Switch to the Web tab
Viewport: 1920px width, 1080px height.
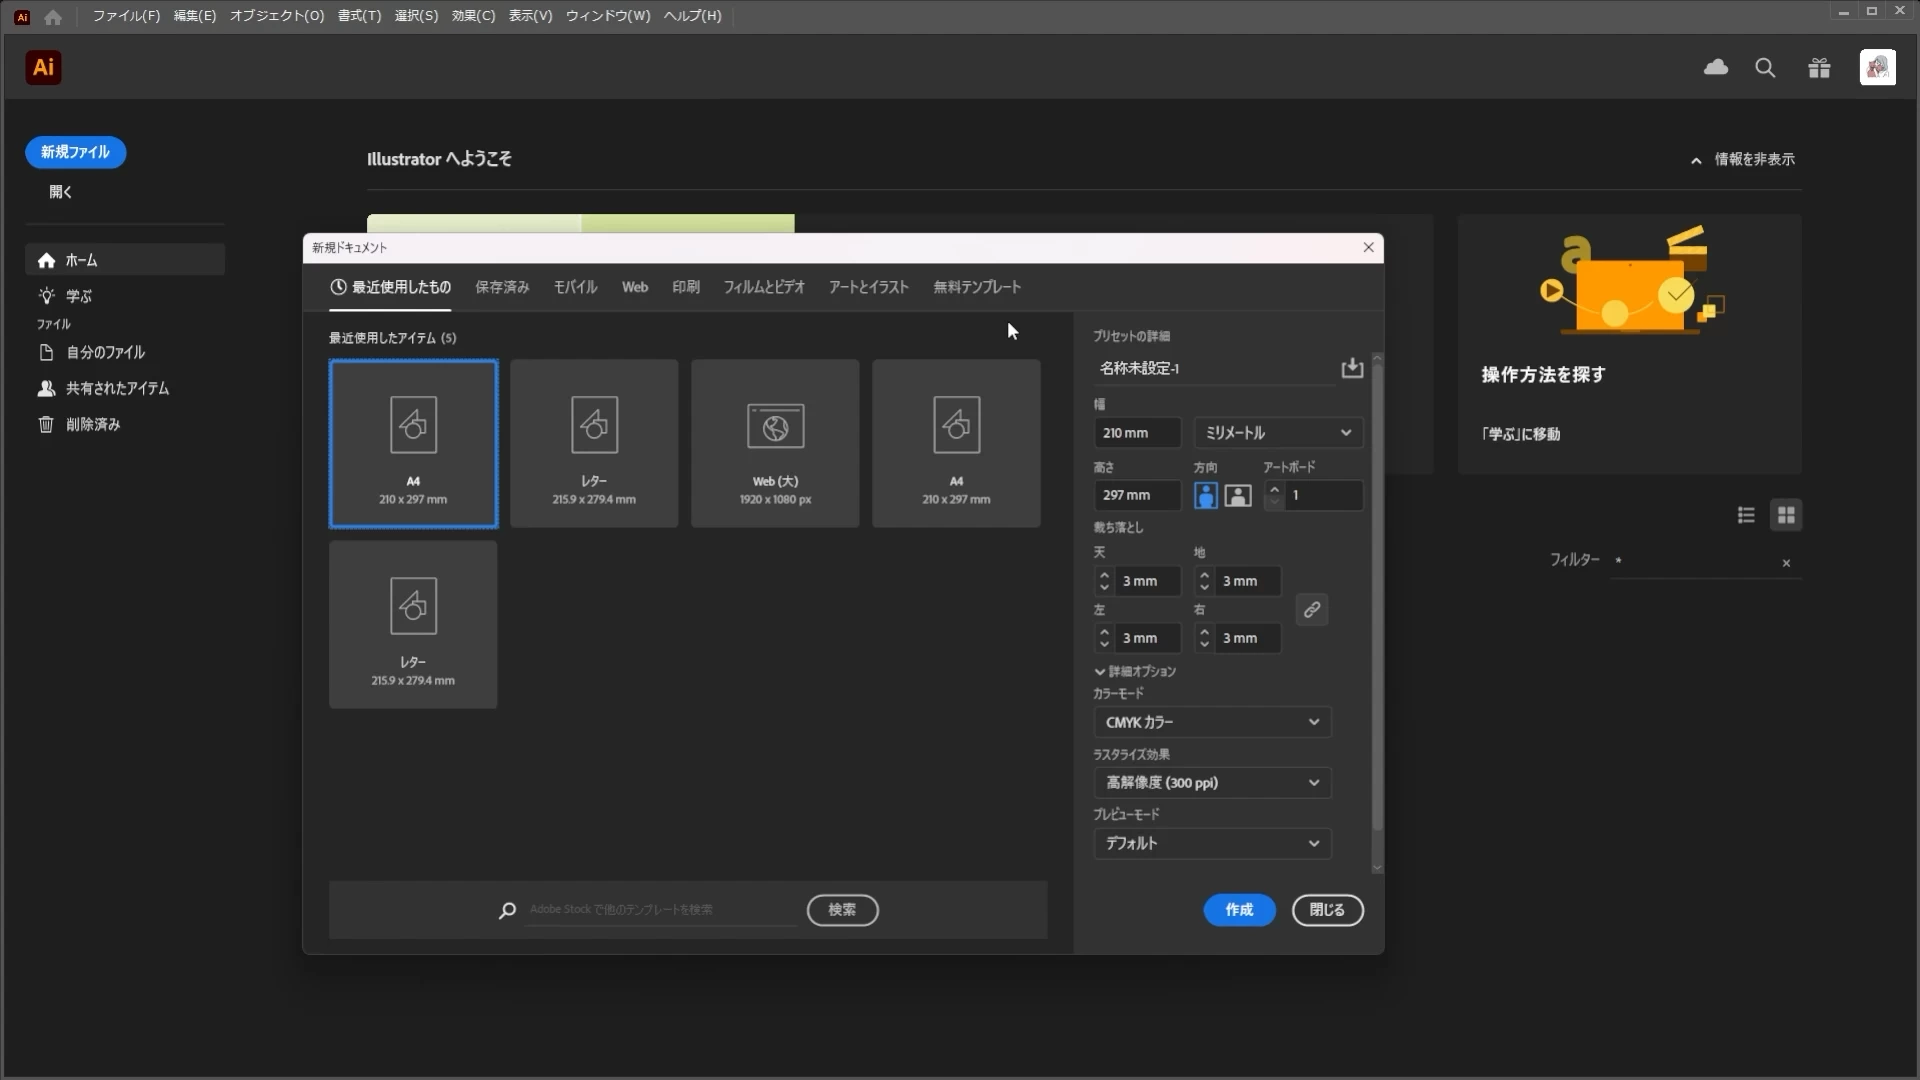[635, 287]
